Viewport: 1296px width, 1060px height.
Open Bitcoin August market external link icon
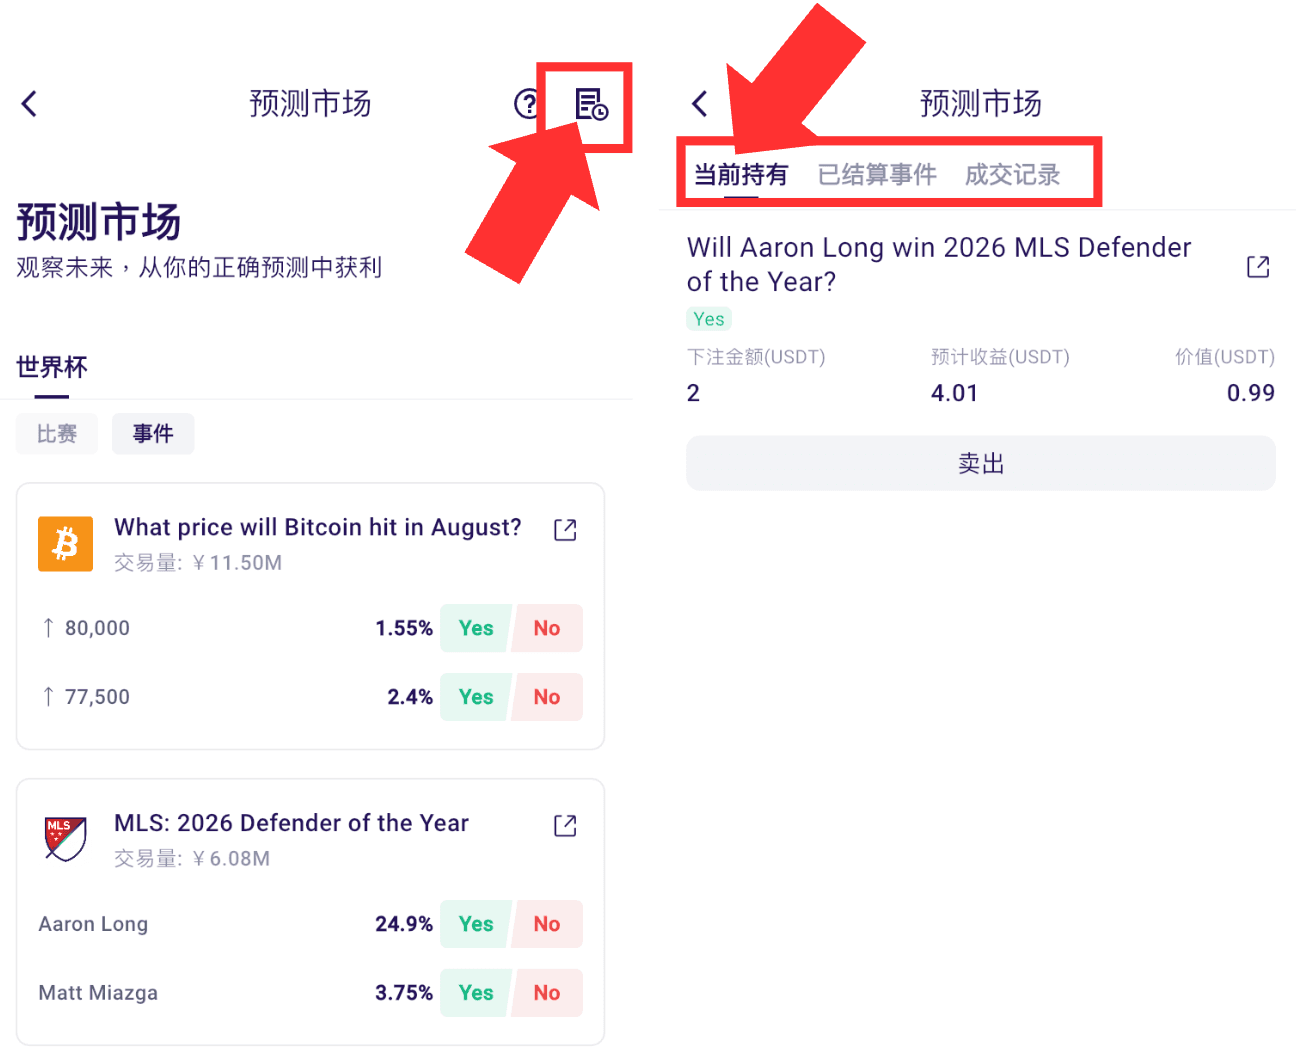(x=565, y=530)
